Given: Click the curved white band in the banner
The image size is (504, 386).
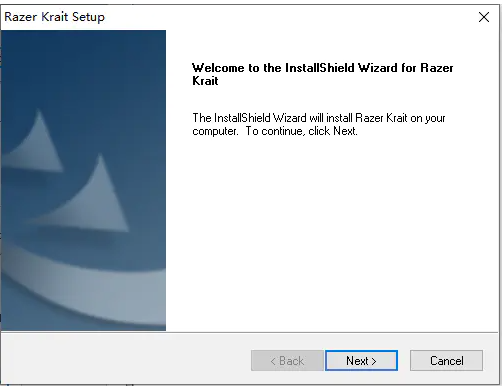Looking at the screenshot, I should pos(83,287).
